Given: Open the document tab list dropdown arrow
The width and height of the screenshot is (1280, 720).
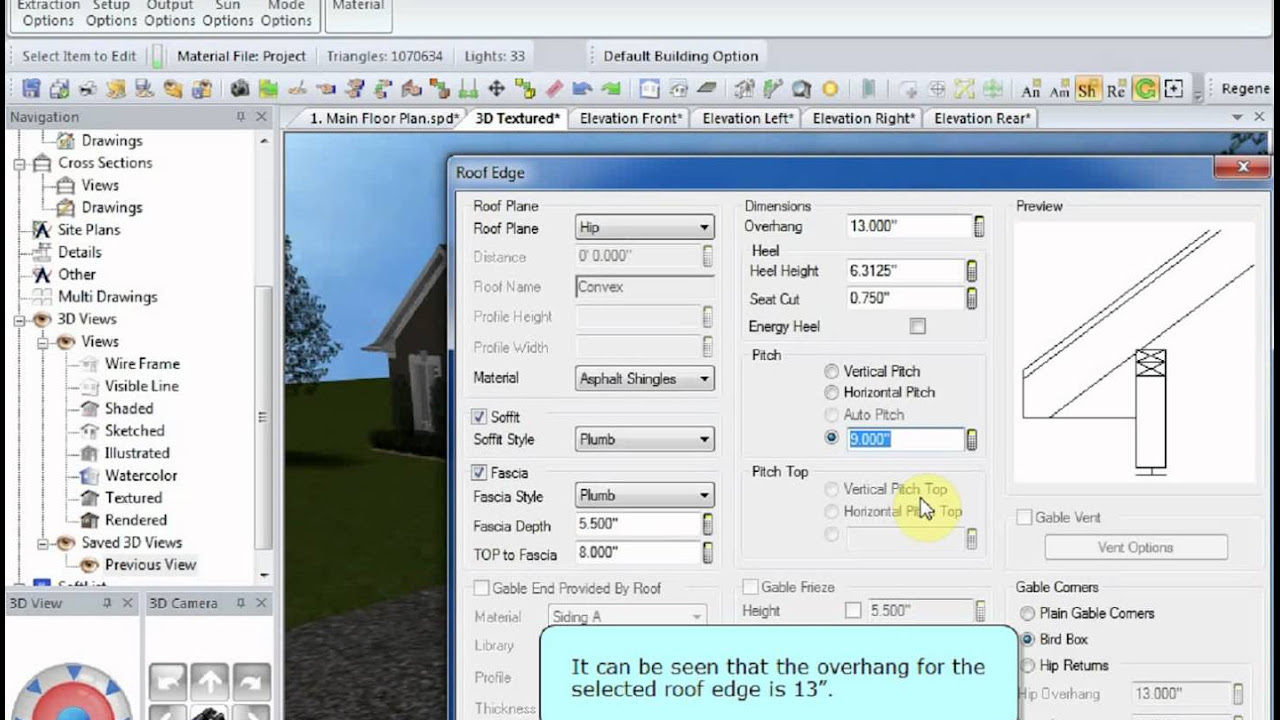Looking at the screenshot, I should [x=1235, y=118].
